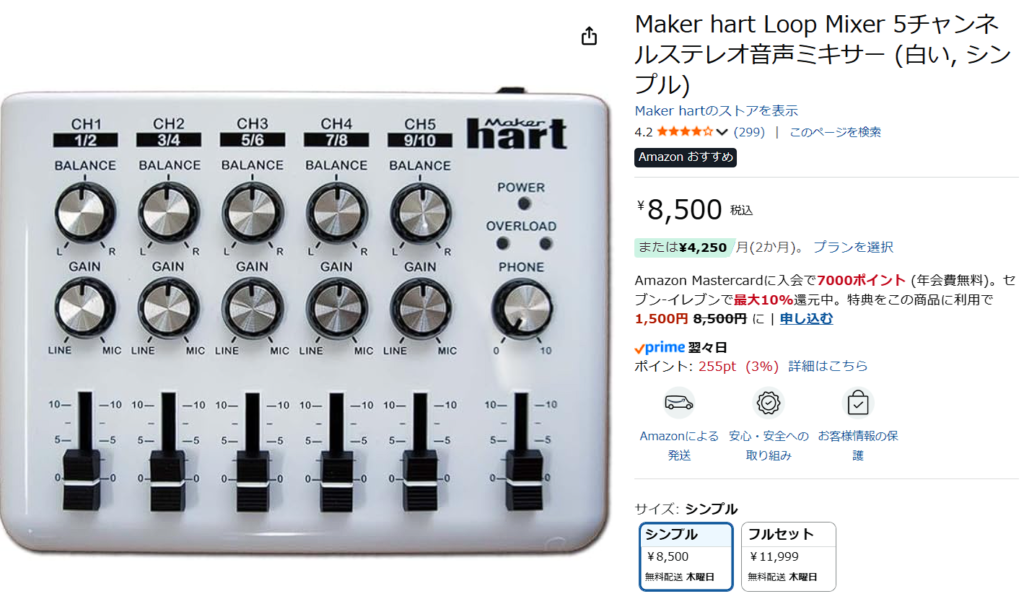Screen dimensions: 1024x599
Task: Visit Maker hartのストアを表示 store link
Action: point(716,110)
